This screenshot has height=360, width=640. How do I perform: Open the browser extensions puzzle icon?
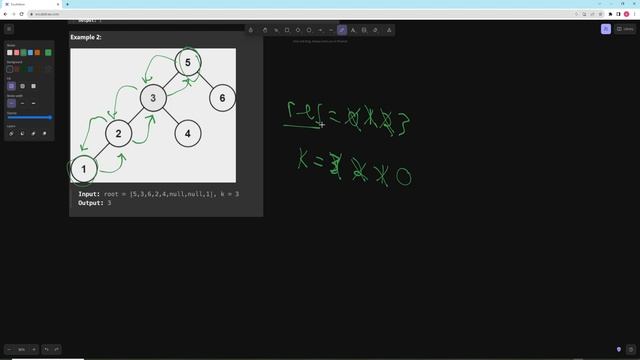(x=611, y=14)
